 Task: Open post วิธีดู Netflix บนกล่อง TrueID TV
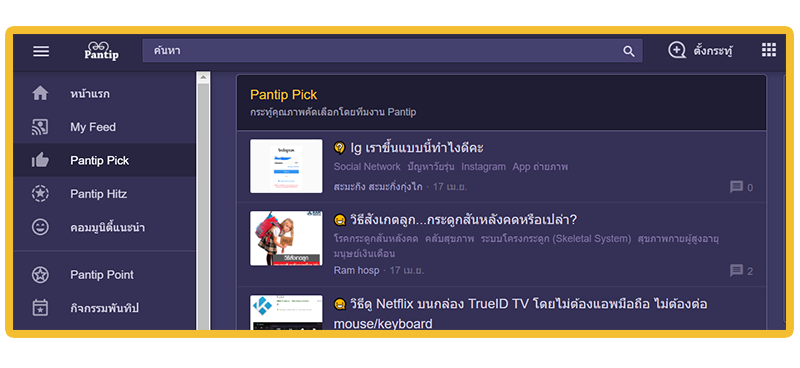520,314
